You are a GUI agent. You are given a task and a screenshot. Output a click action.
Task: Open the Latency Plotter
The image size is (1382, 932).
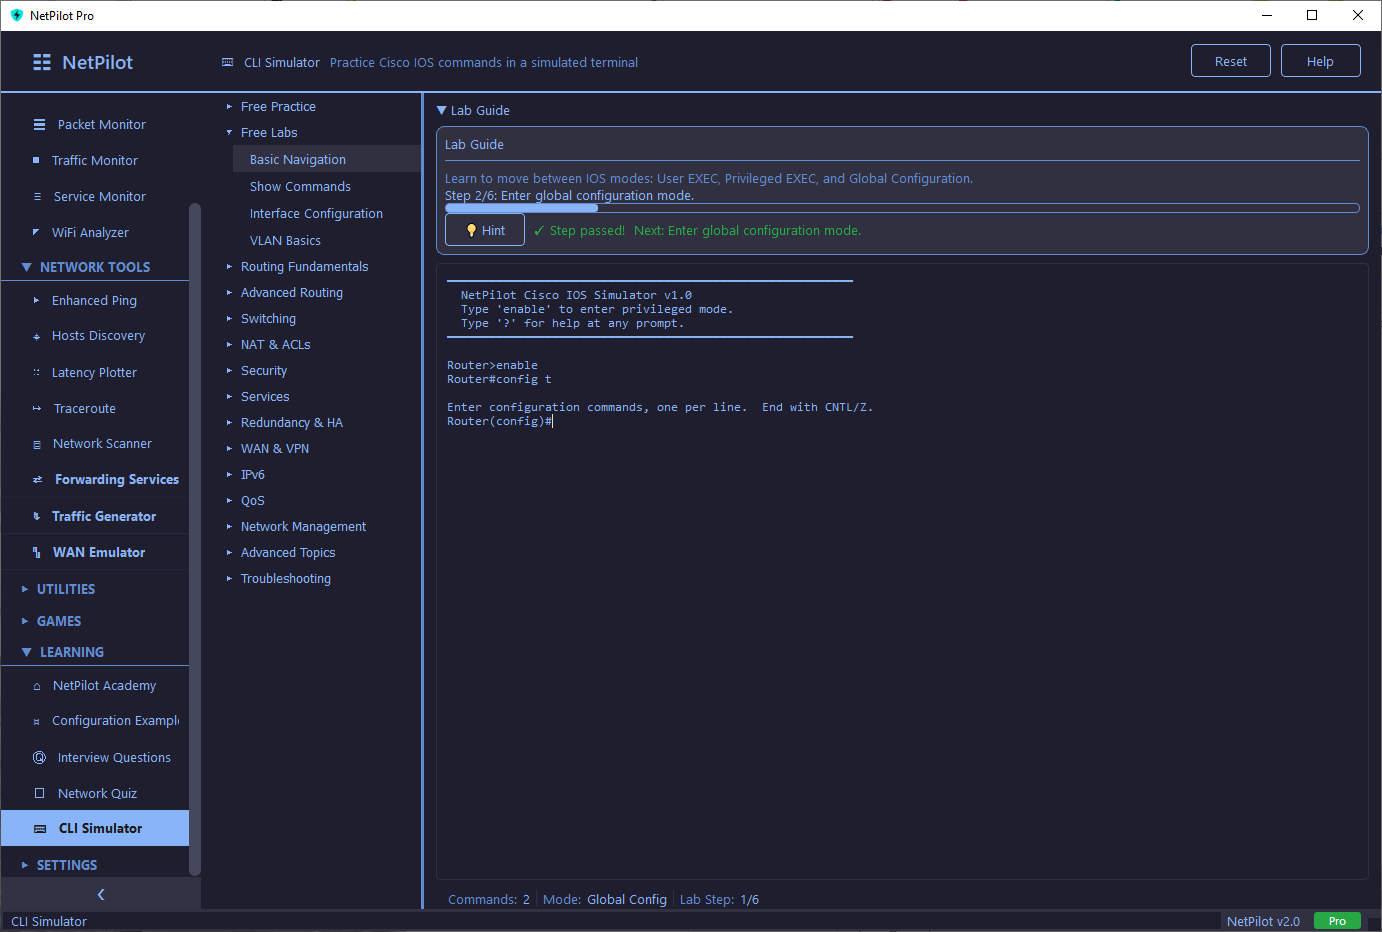click(x=94, y=372)
